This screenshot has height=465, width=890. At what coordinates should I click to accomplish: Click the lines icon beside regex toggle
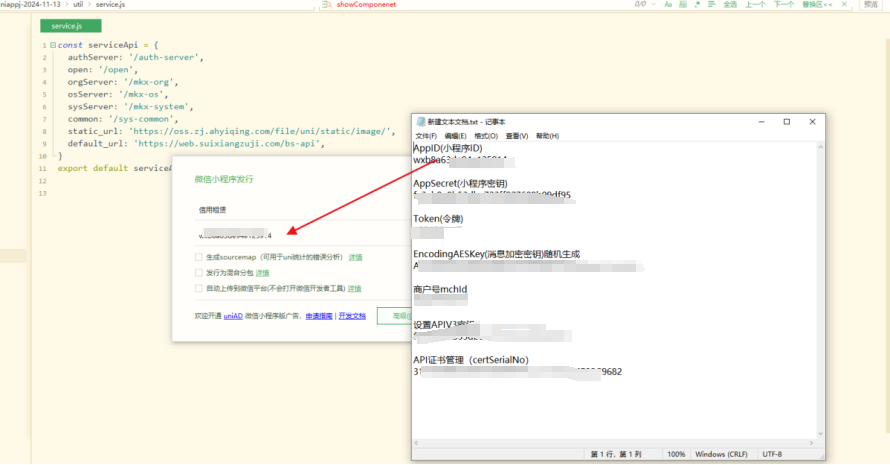712,4
